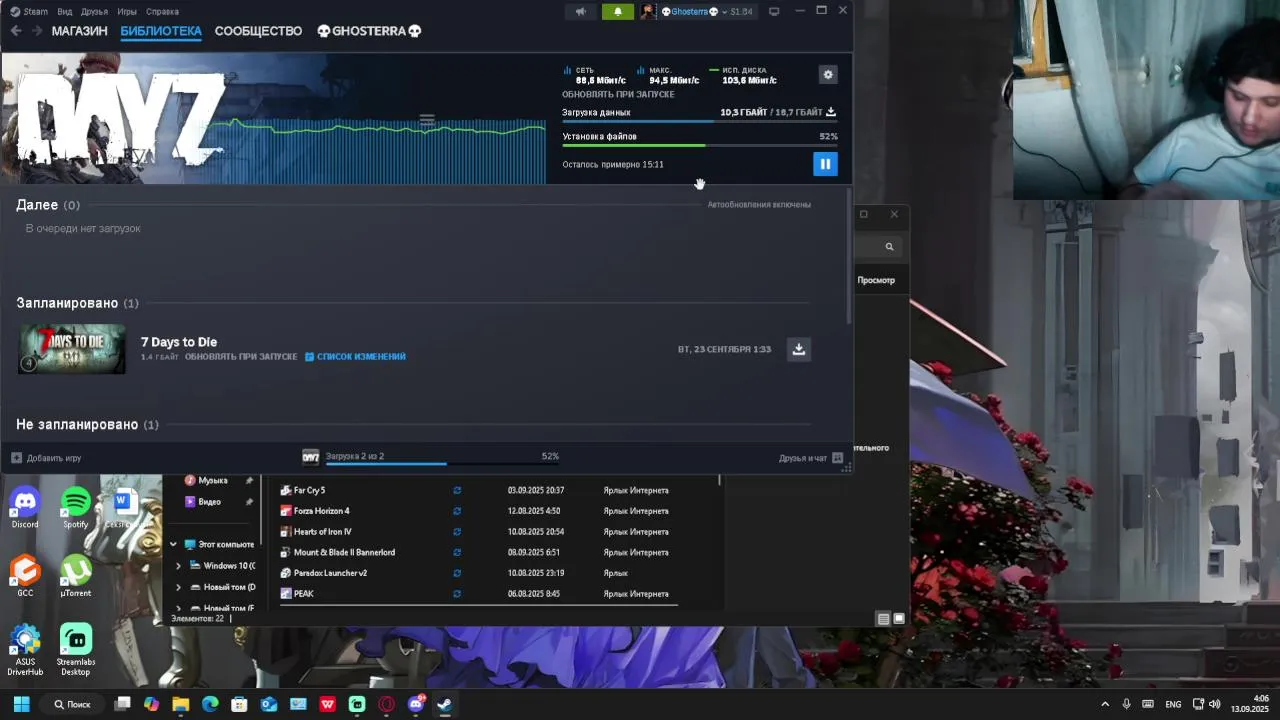Open the СООБЩЕСТВО tab

[x=258, y=31]
